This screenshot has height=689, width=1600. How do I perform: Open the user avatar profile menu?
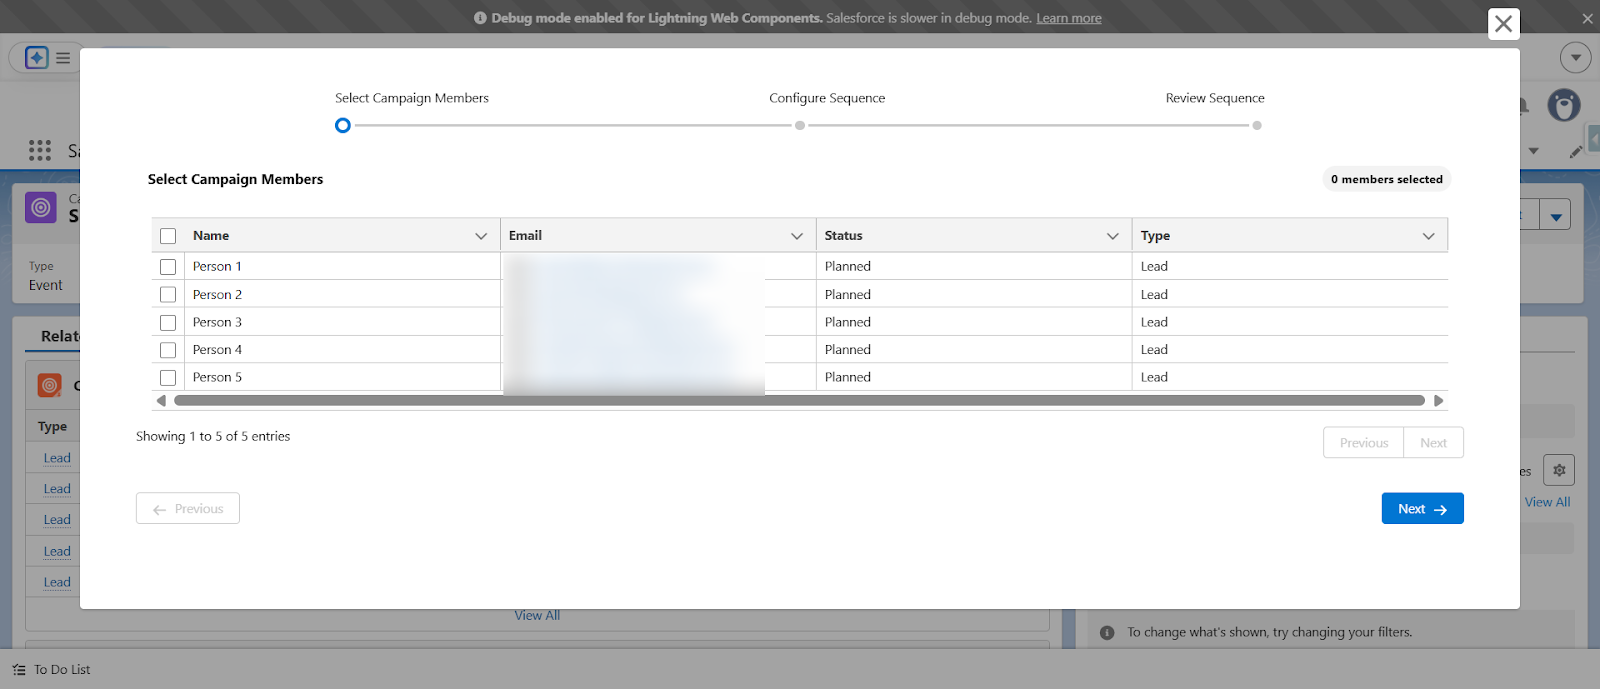click(1564, 105)
